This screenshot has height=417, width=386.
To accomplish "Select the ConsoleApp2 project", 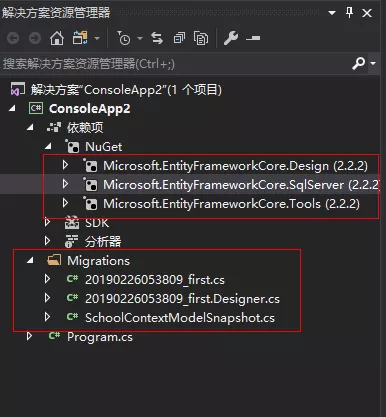I will [90, 109].
